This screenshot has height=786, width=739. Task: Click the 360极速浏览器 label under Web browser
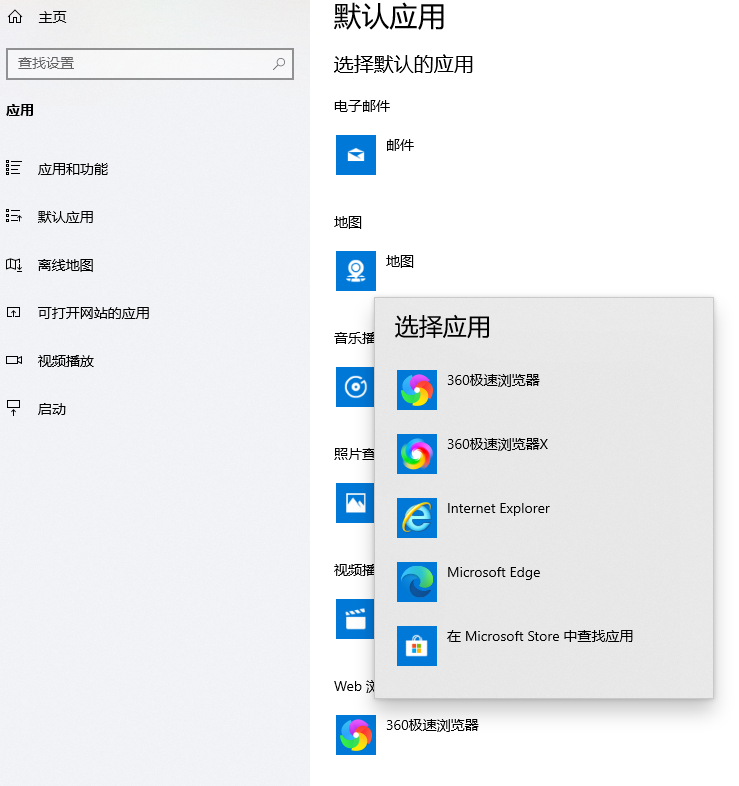click(432, 725)
